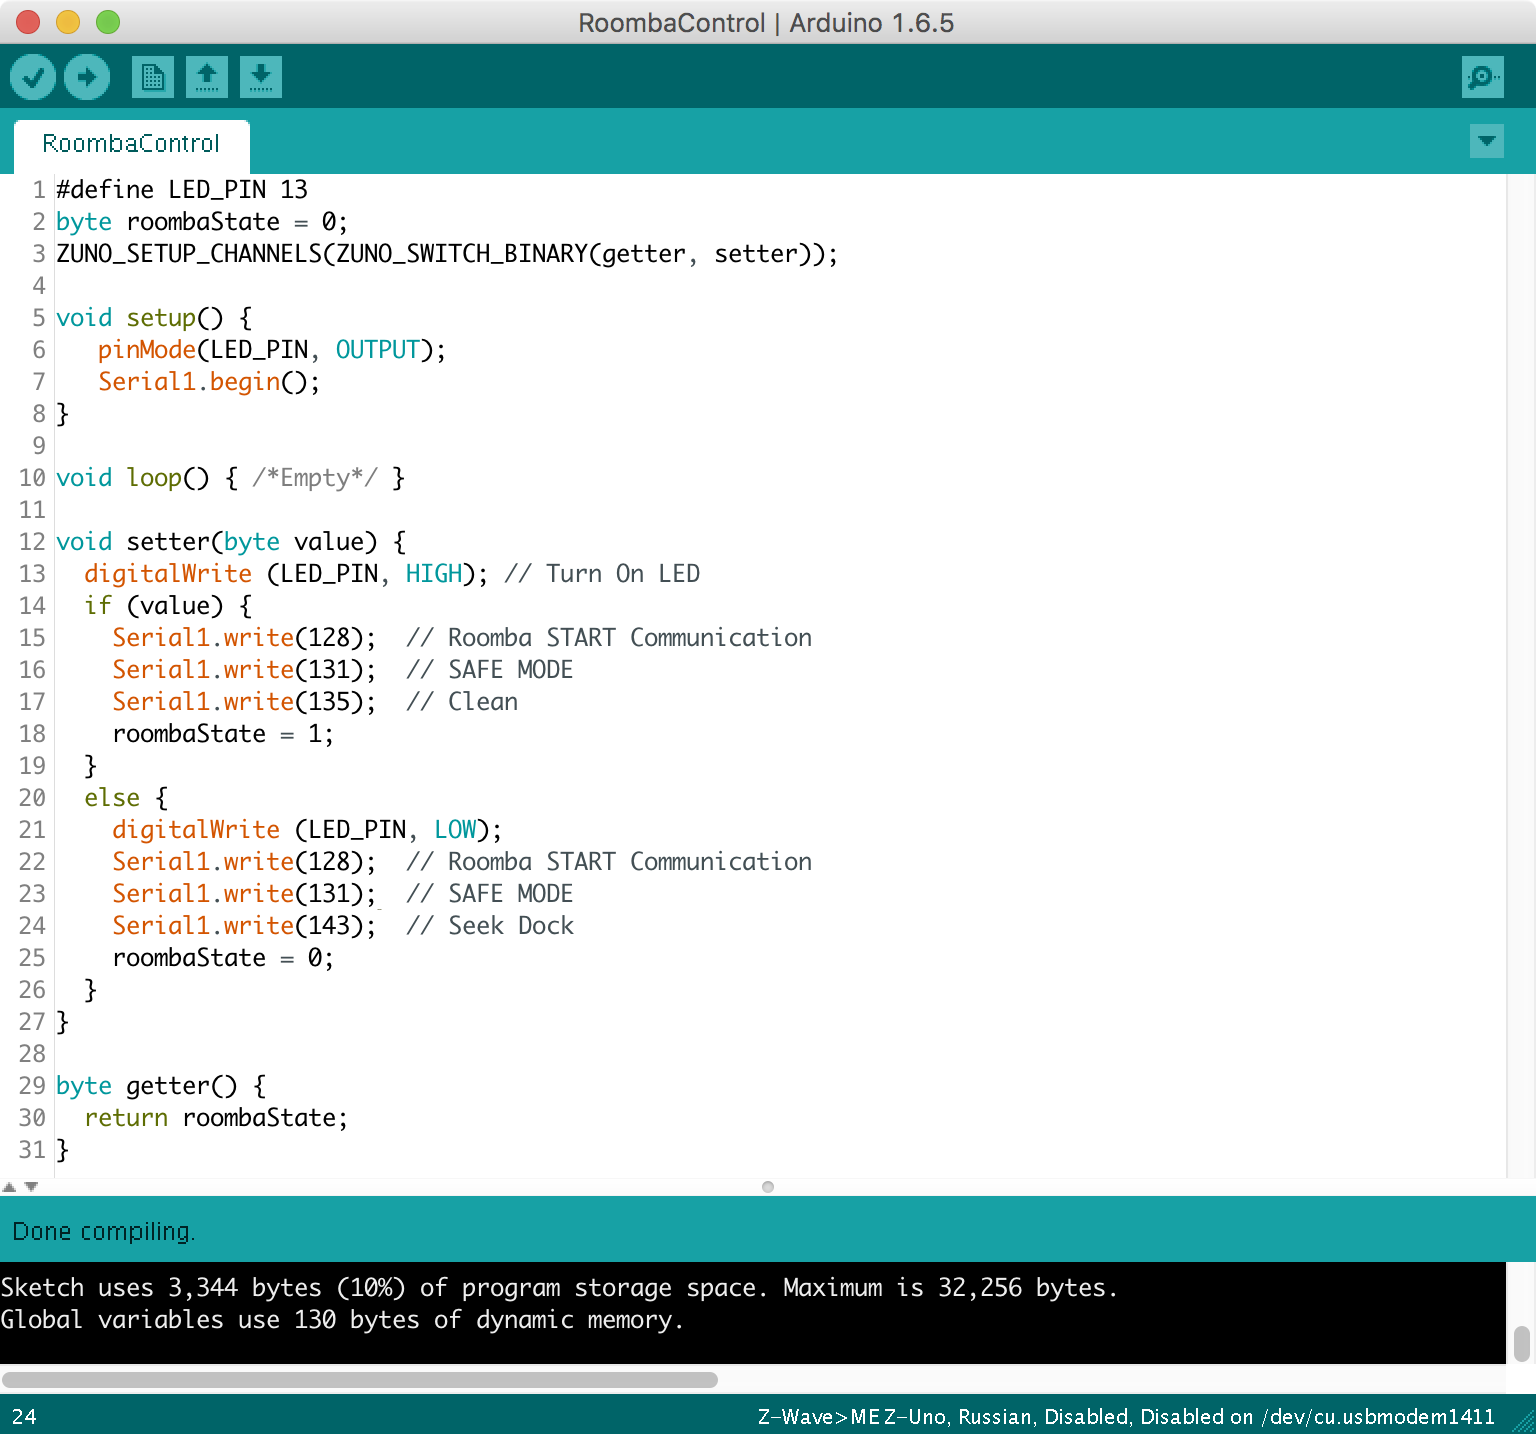Click the console collapse up arrow
The height and width of the screenshot is (1434, 1536).
pos(9,1187)
